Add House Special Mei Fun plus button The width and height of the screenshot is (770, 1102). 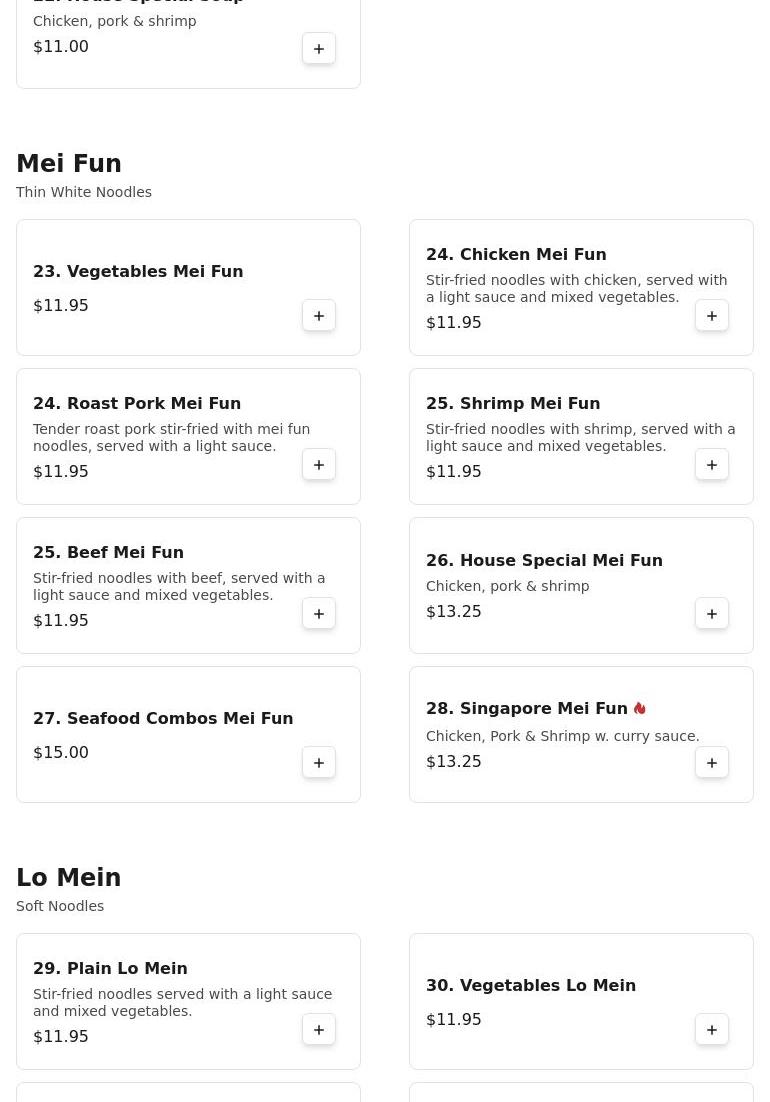712,614
